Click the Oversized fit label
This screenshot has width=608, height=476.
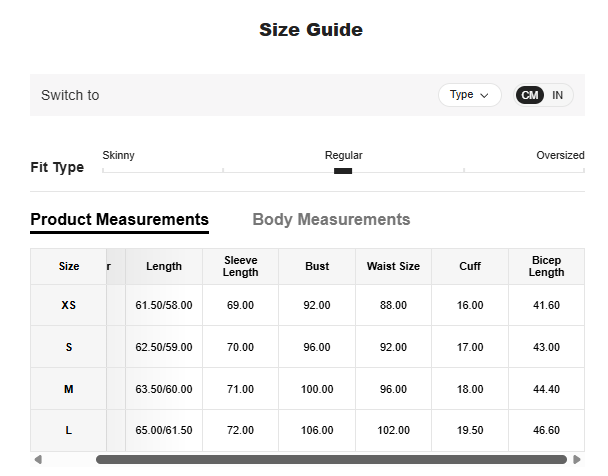coord(560,155)
